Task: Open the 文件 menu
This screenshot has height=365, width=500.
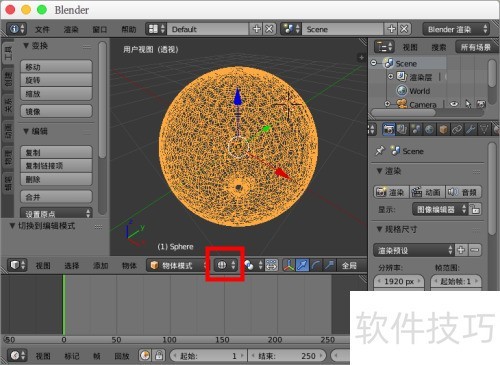Action: tap(42, 29)
